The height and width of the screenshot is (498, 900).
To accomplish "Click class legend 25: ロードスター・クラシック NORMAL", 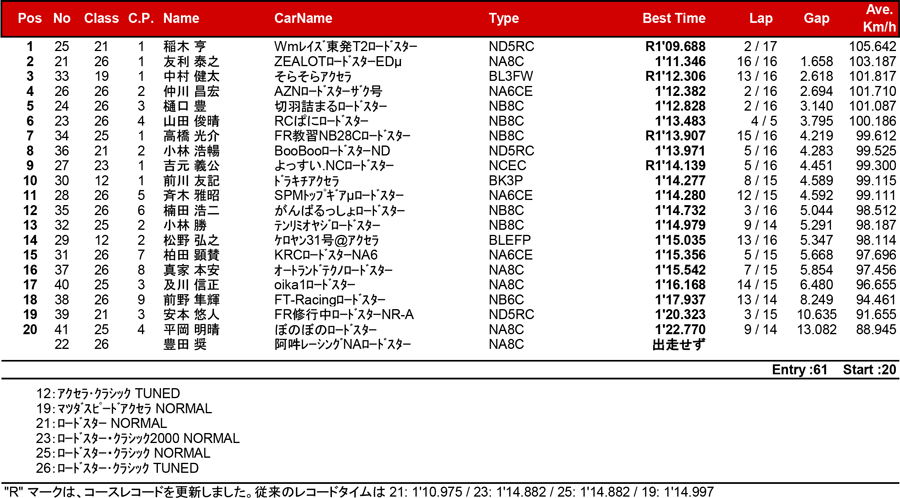I will tap(123, 453).
